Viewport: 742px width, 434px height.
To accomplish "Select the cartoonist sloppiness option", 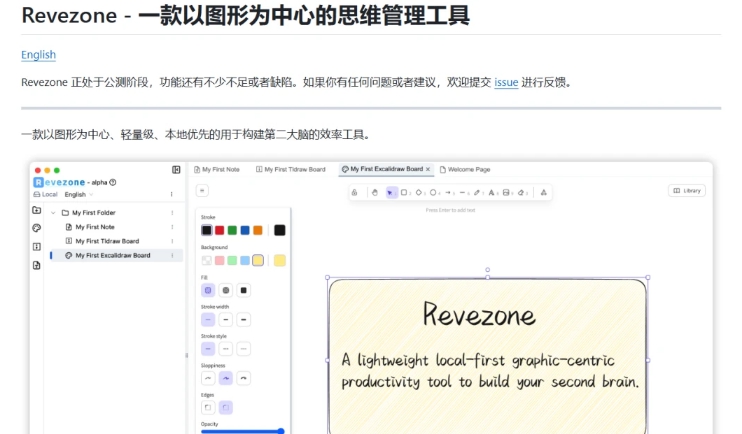I will [243, 378].
